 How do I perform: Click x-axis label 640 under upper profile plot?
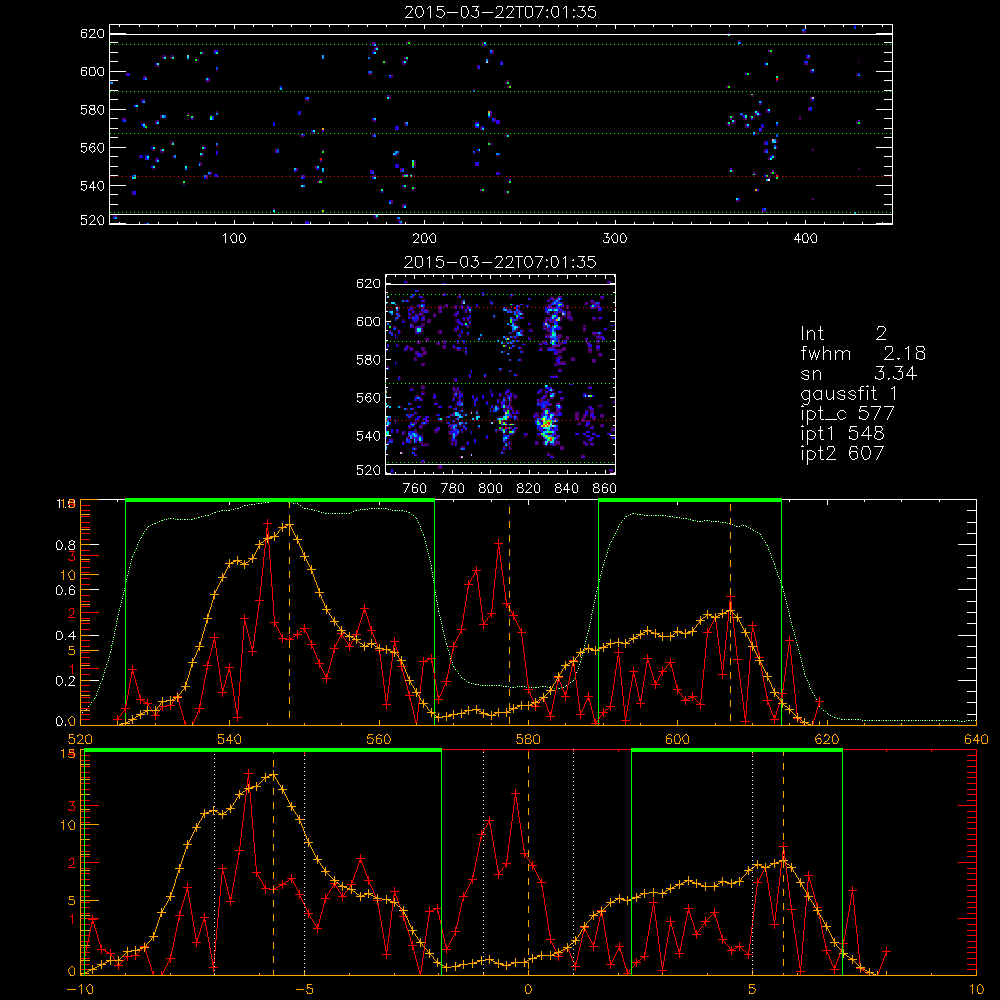pyautogui.click(x=976, y=739)
